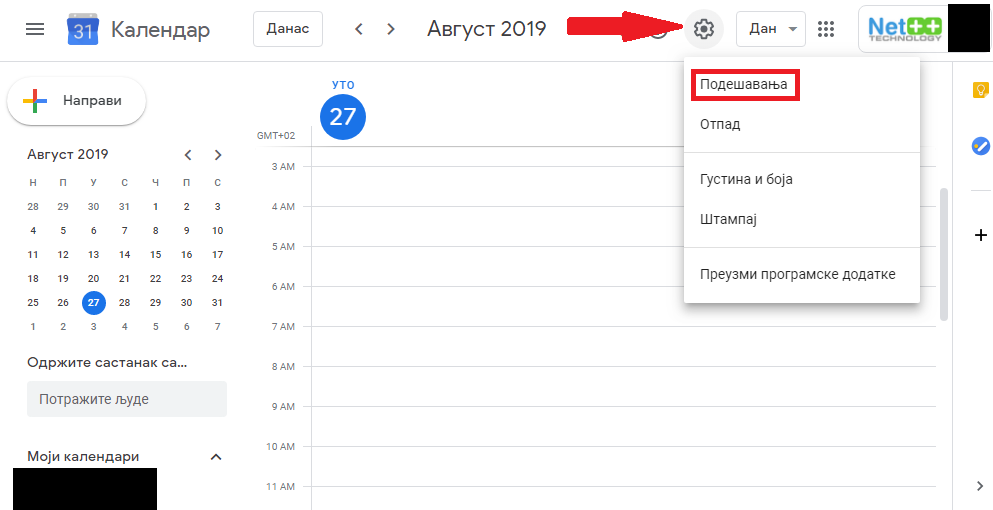Open Густина и боја option
The image size is (993, 510).
coord(746,179)
